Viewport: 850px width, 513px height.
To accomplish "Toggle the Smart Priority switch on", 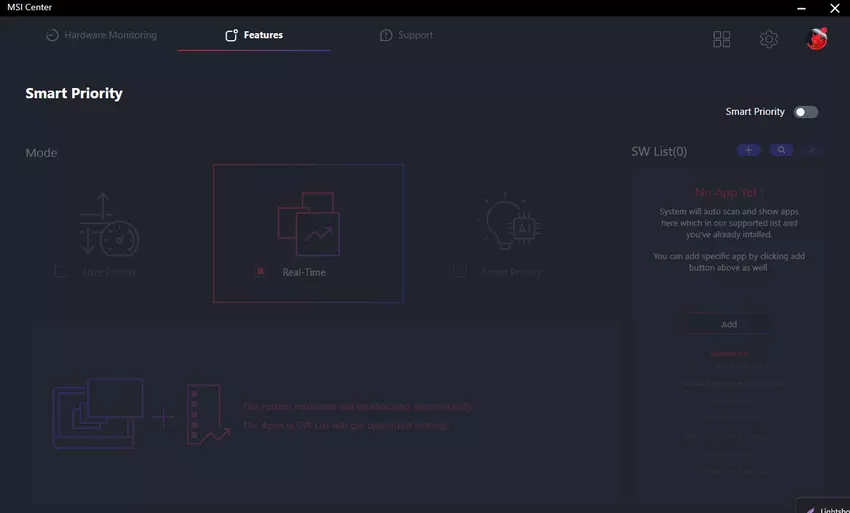I will 806,112.
